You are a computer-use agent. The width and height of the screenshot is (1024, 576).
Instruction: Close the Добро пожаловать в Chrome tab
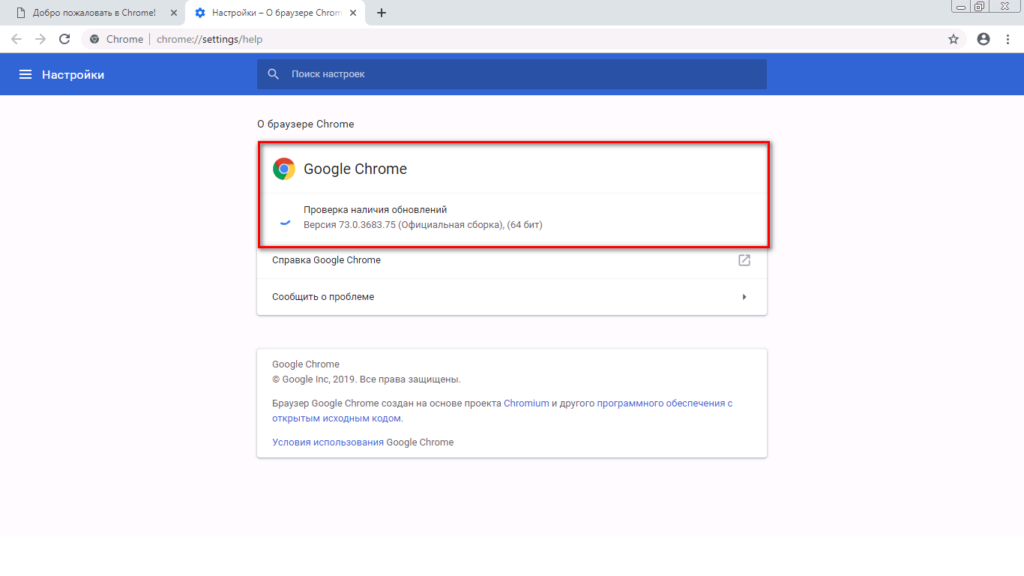point(174,12)
